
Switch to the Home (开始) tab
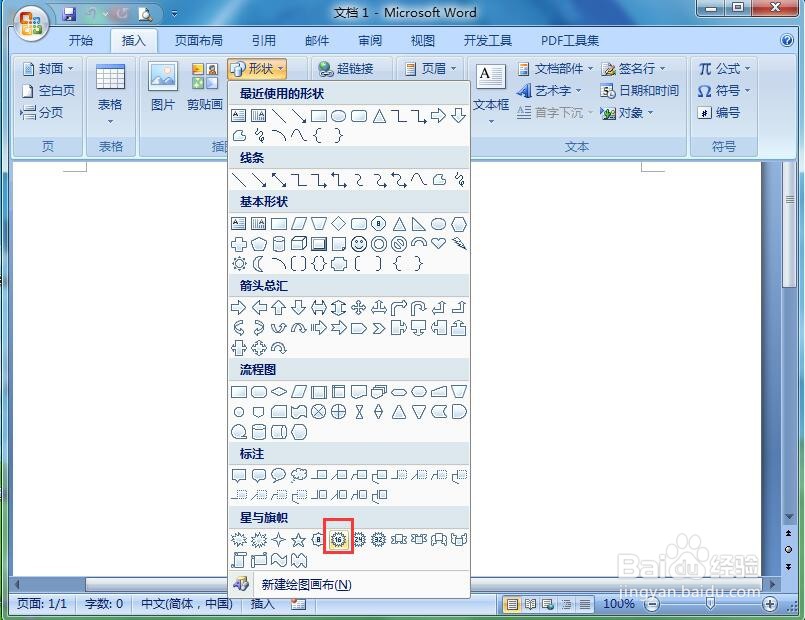pyautogui.click(x=81, y=40)
